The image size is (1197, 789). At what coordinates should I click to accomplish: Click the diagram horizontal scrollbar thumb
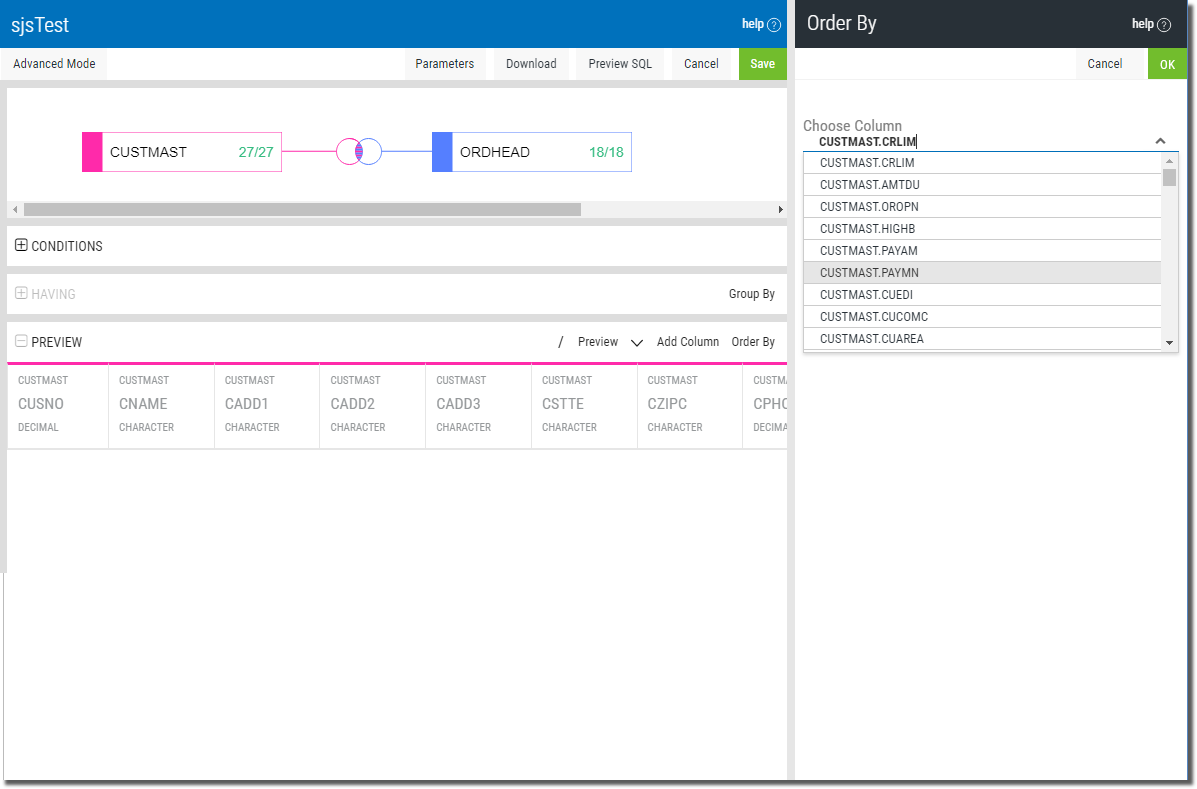(302, 209)
